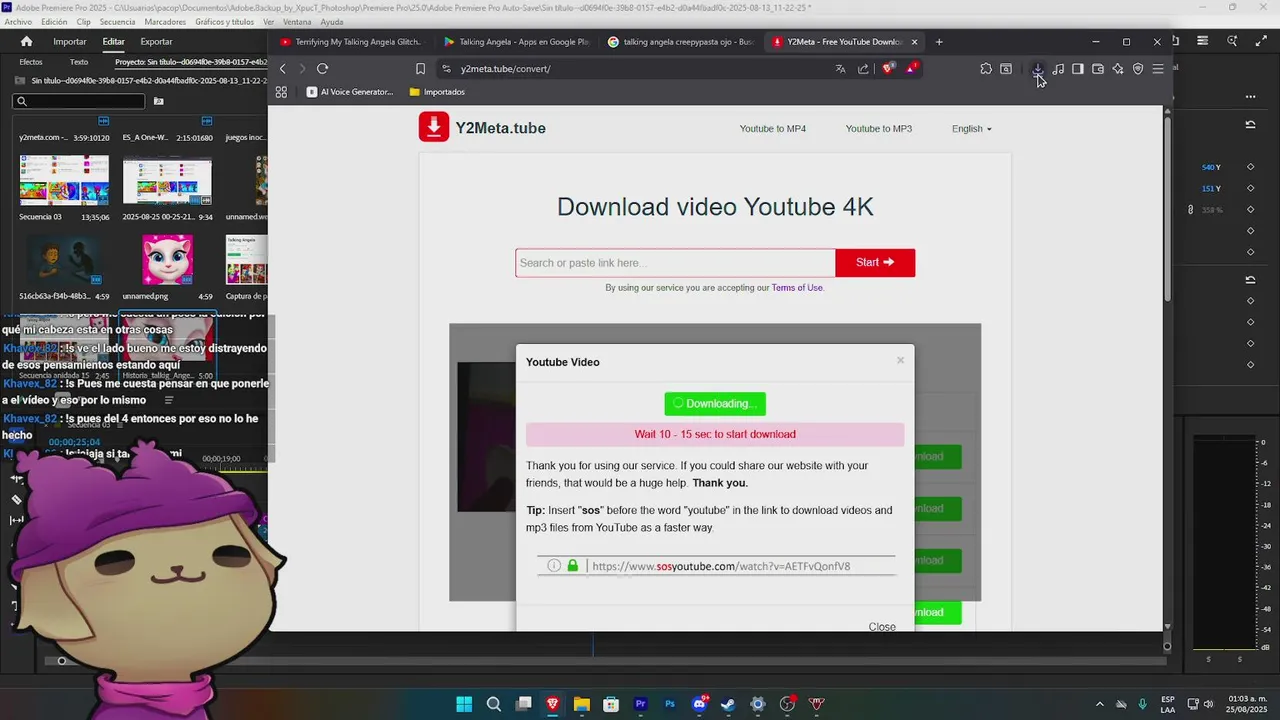1280x720 pixels.
Task: Toggle keyframe diamond next to 151 Y
Action: click(x=1250, y=188)
